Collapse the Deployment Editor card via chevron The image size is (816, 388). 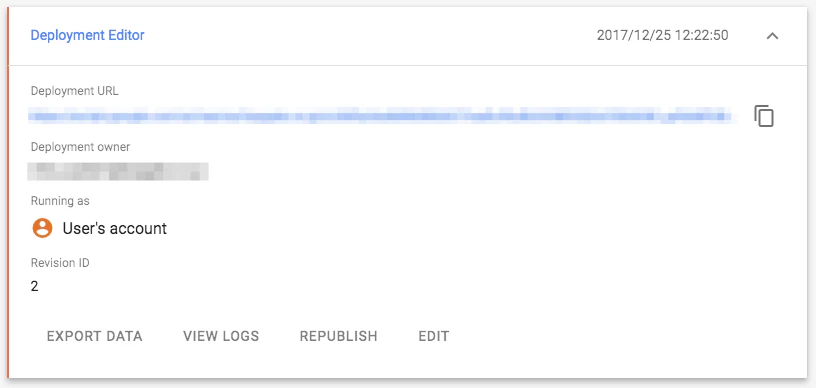pos(772,36)
